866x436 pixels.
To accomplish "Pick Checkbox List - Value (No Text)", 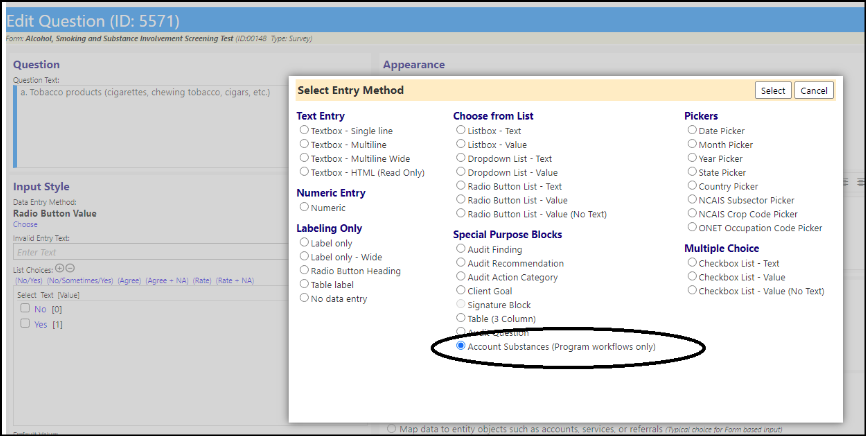I will [692, 290].
